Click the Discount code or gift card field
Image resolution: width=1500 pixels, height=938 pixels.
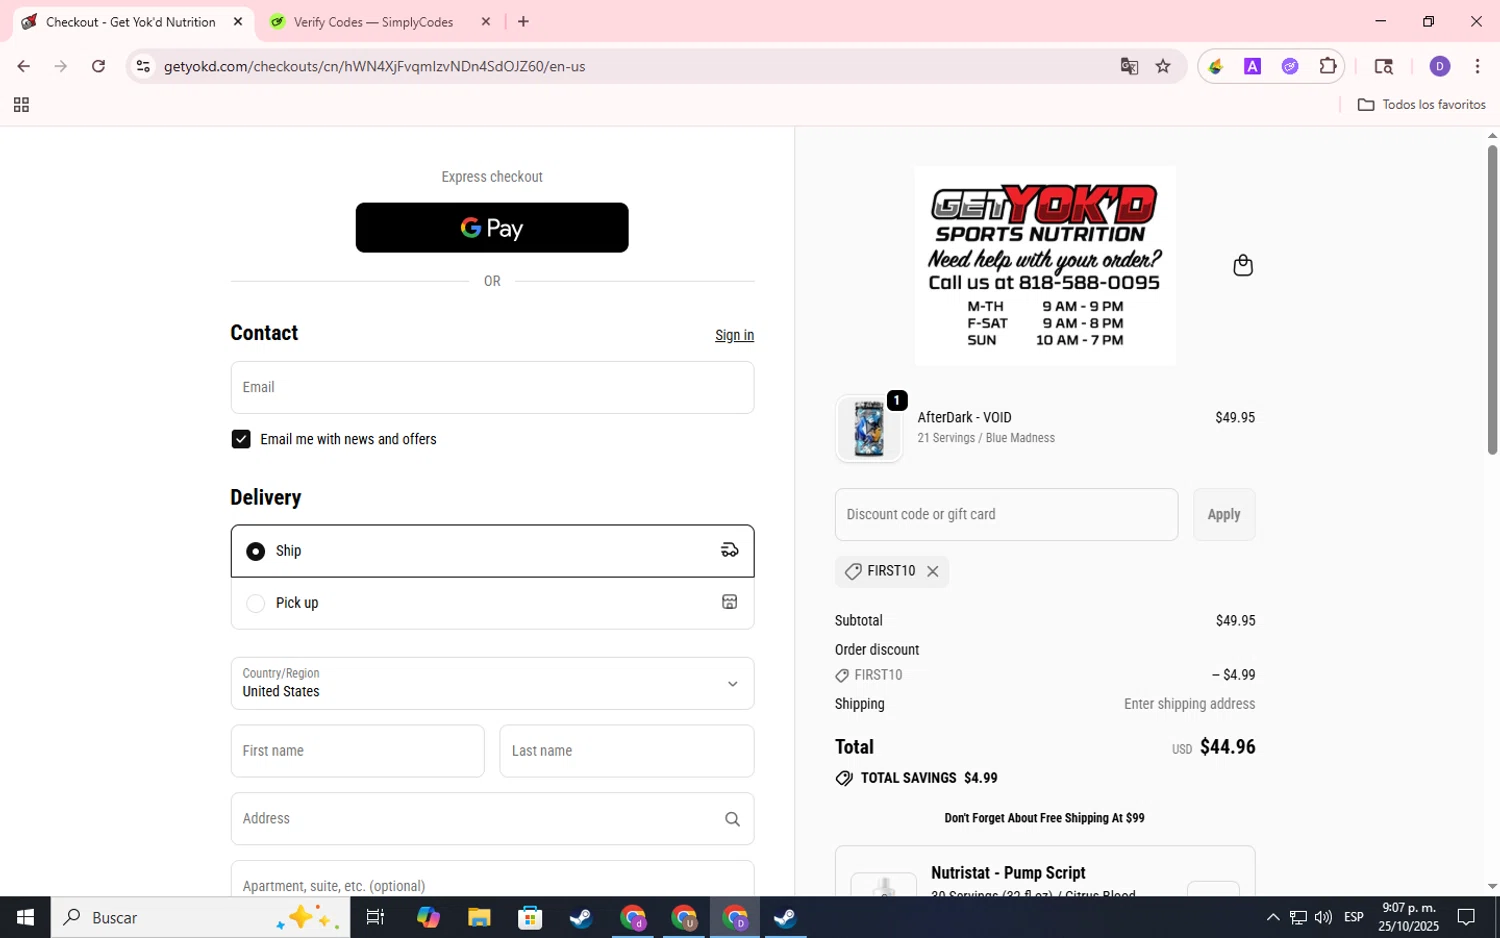[x=1006, y=514]
